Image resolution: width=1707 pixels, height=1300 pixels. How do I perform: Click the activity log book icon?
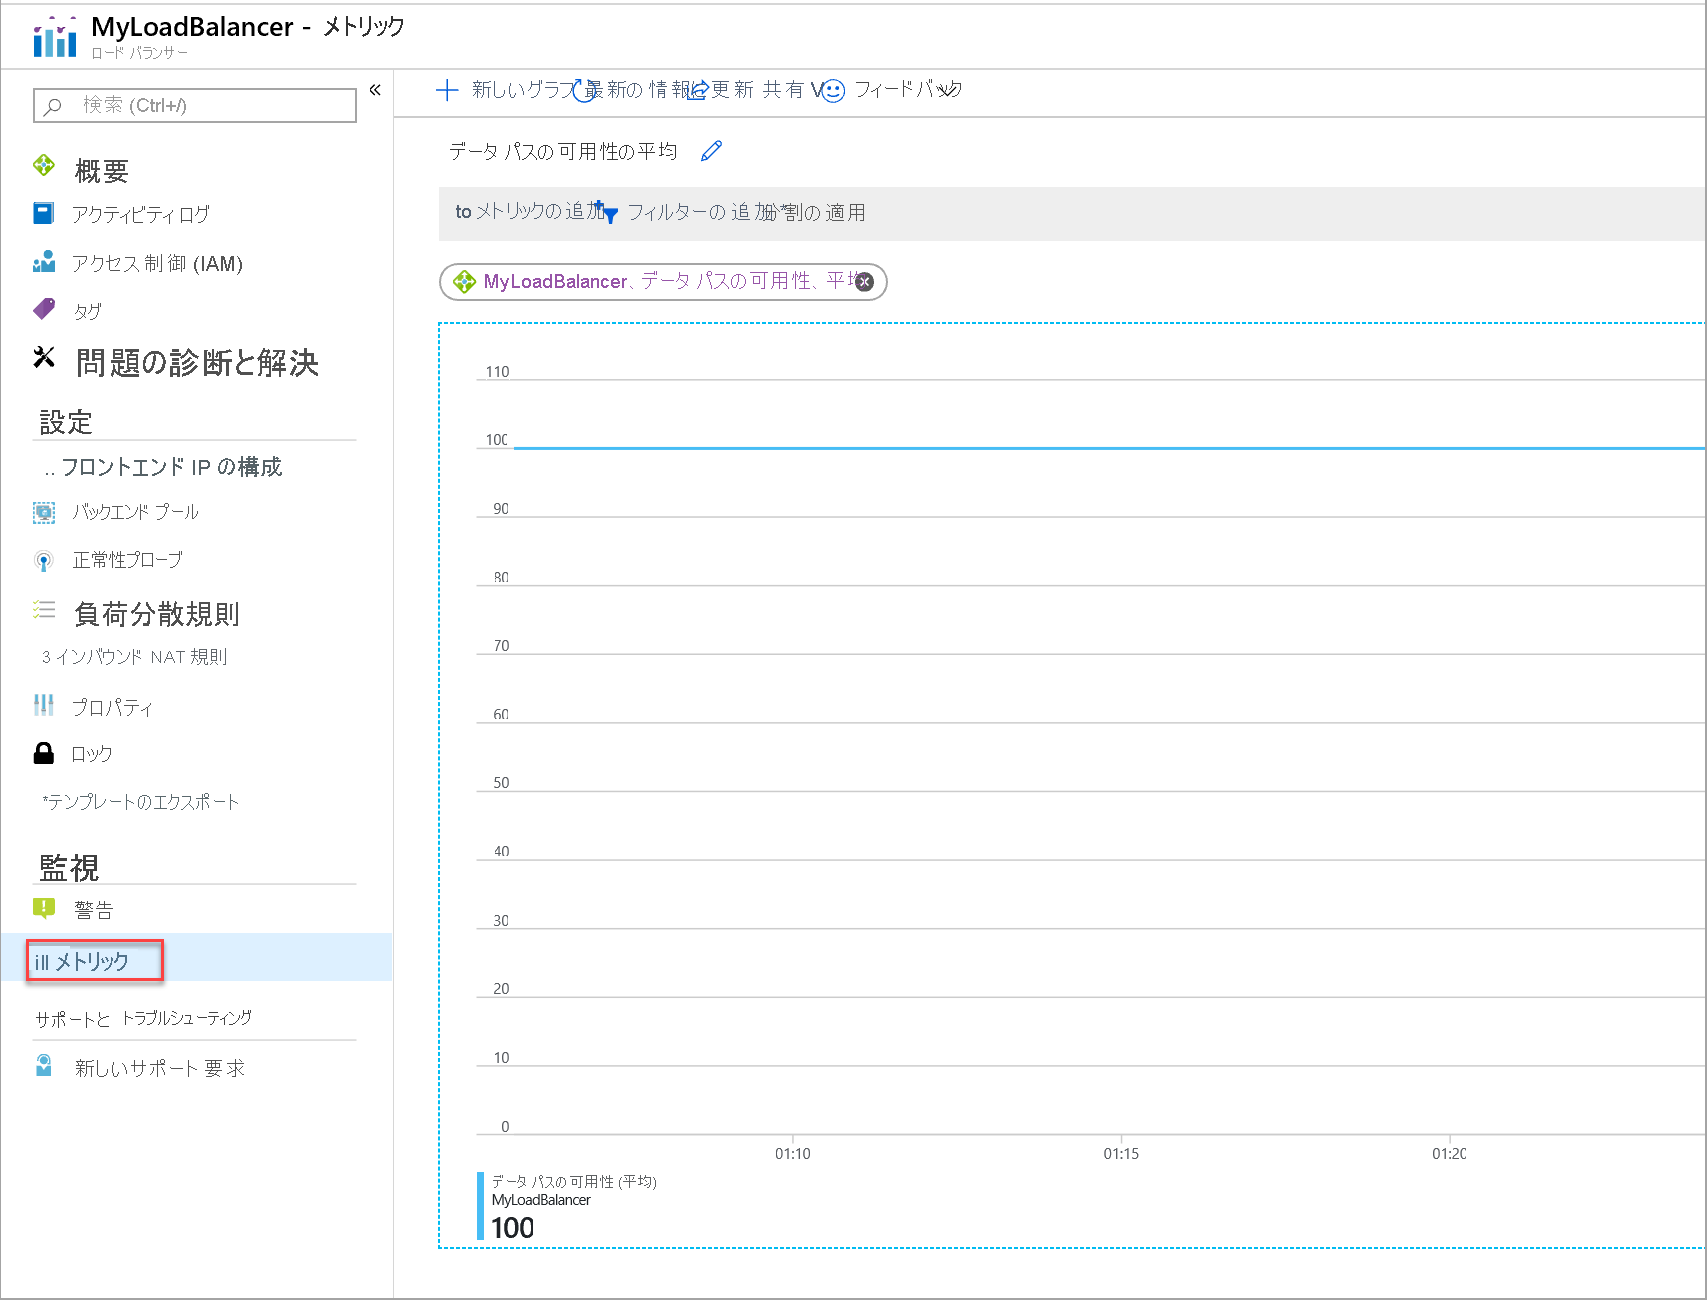[x=44, y=213]
